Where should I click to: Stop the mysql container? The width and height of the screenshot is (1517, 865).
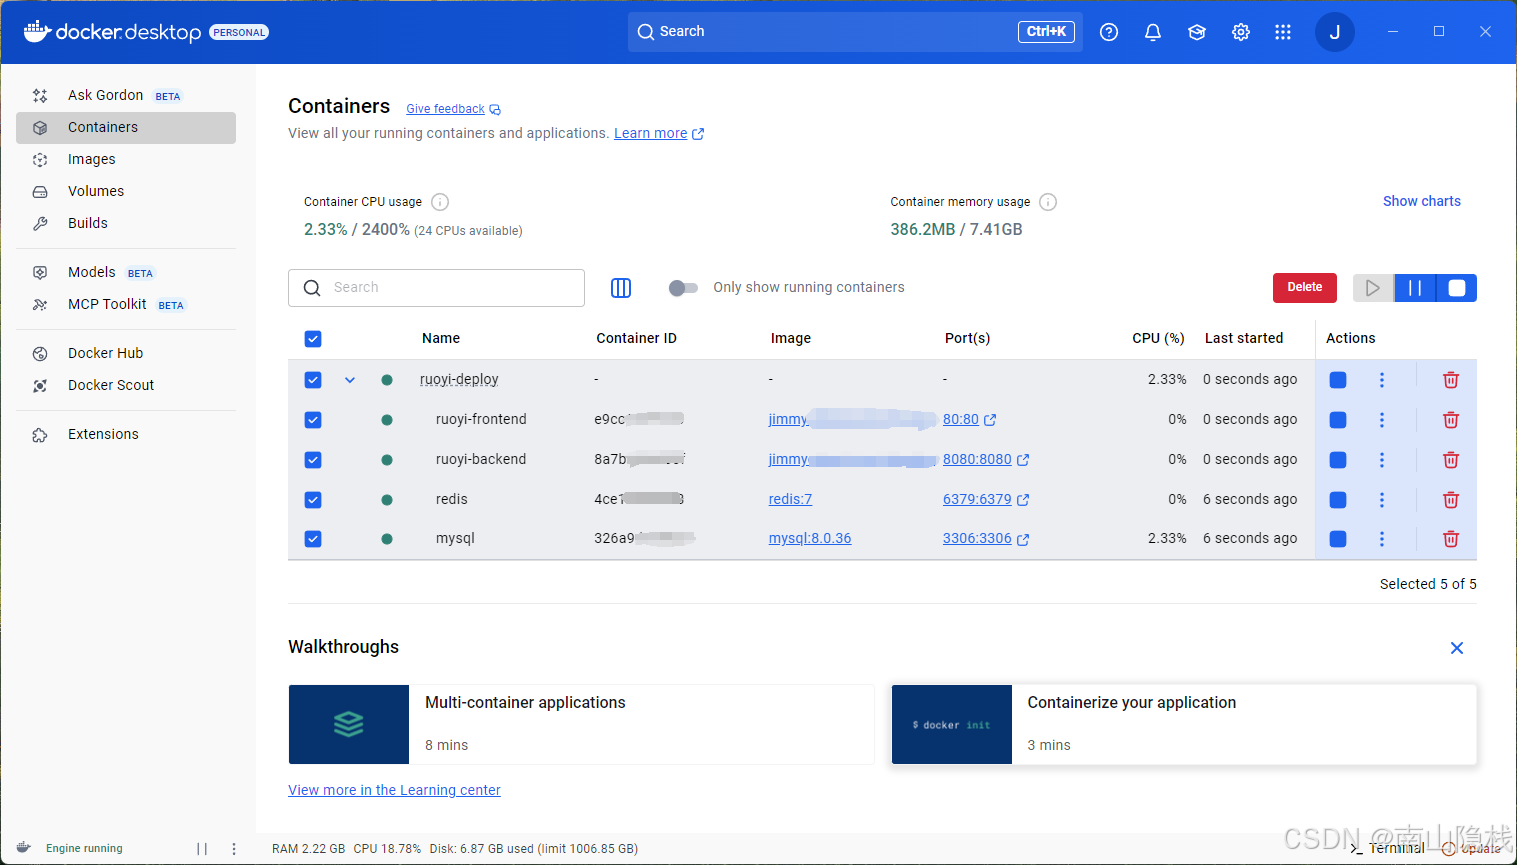[1338, 539]
